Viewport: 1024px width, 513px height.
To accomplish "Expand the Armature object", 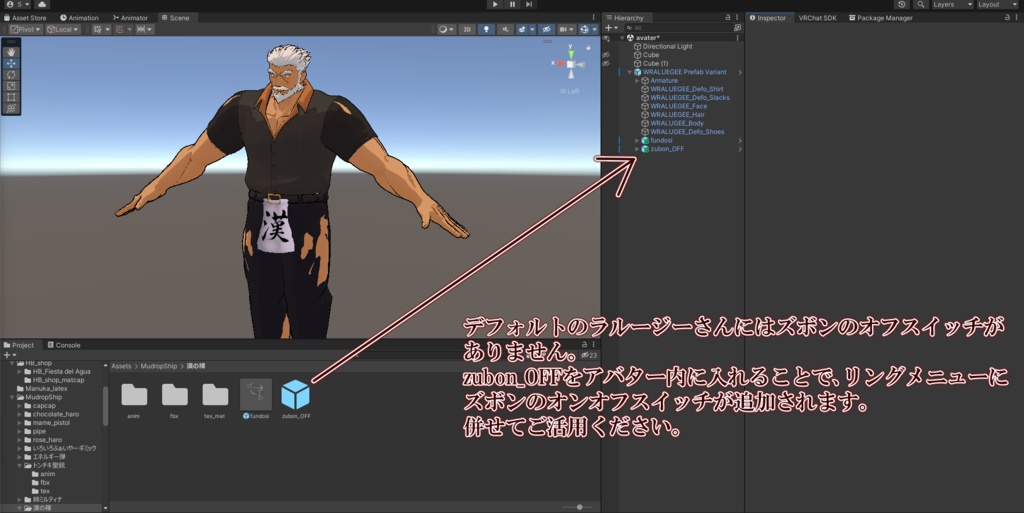I will coord(637,80).
